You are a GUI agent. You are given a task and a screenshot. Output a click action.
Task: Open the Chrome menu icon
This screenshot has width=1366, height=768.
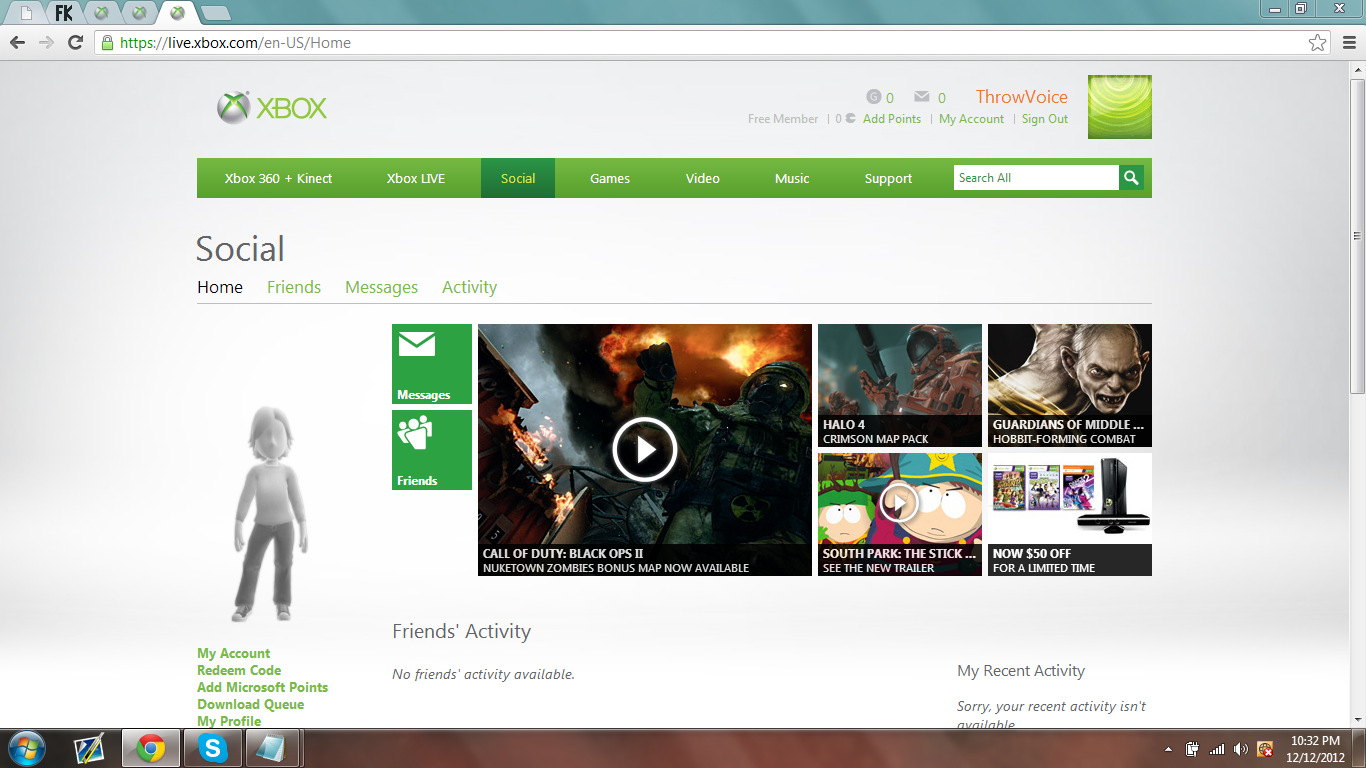point(1347,43)
